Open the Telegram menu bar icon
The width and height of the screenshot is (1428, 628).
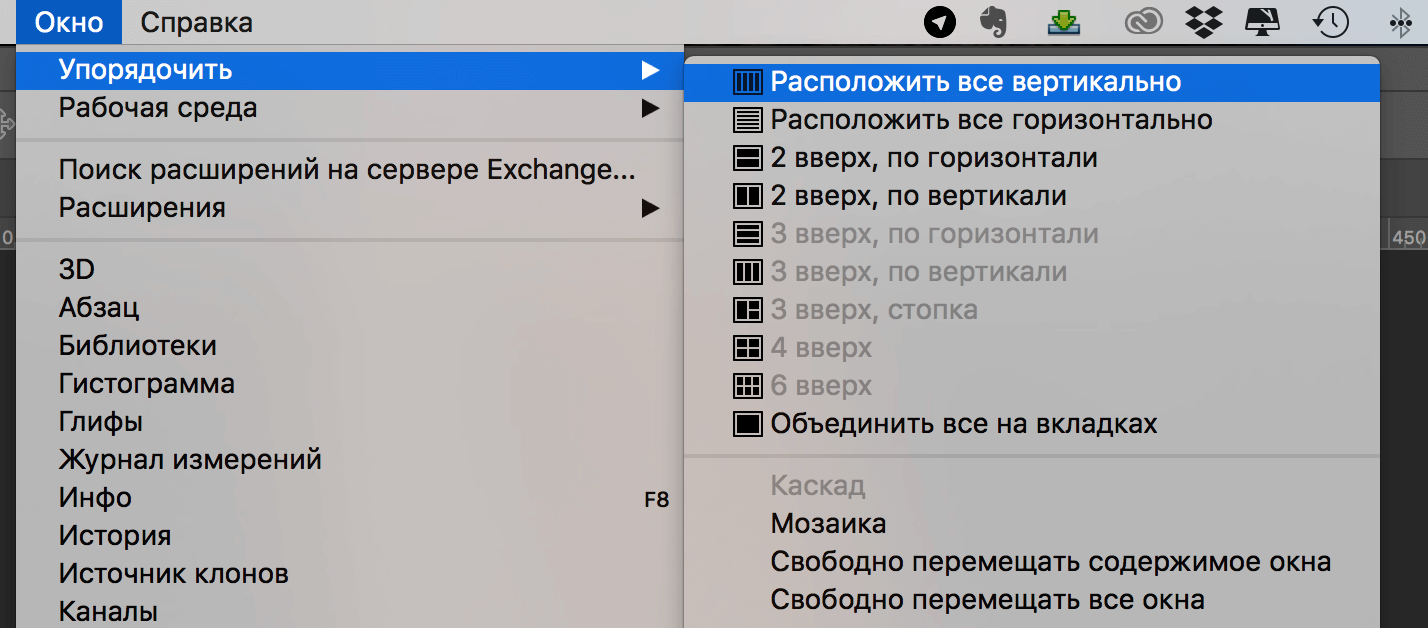pyautogui.click(x=939, y=21)
